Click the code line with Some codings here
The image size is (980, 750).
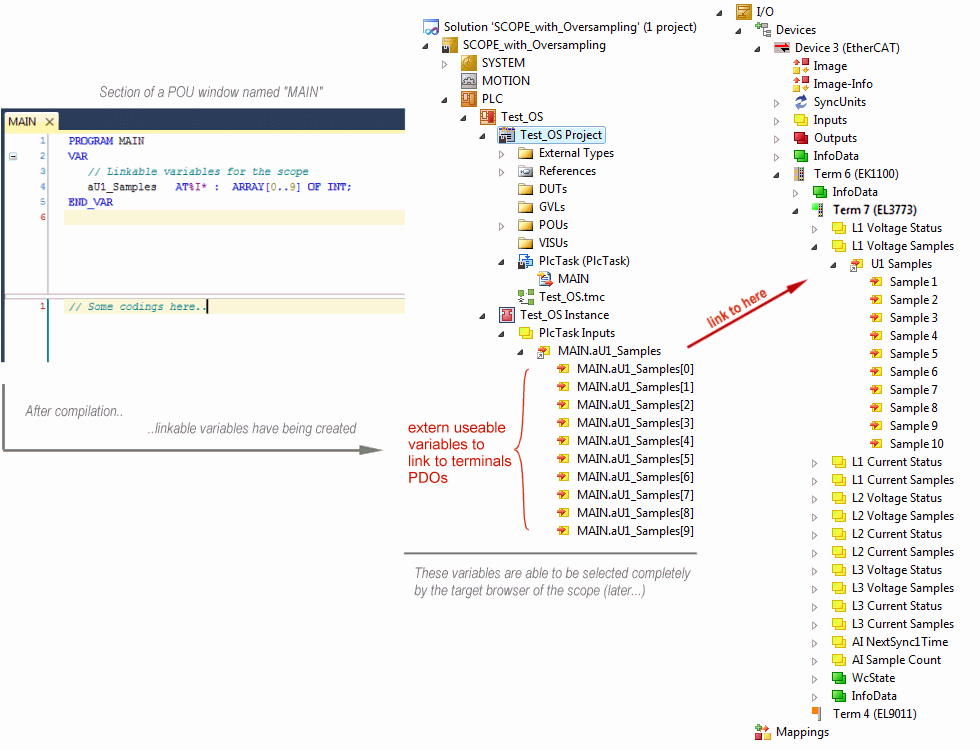point(137,307)
